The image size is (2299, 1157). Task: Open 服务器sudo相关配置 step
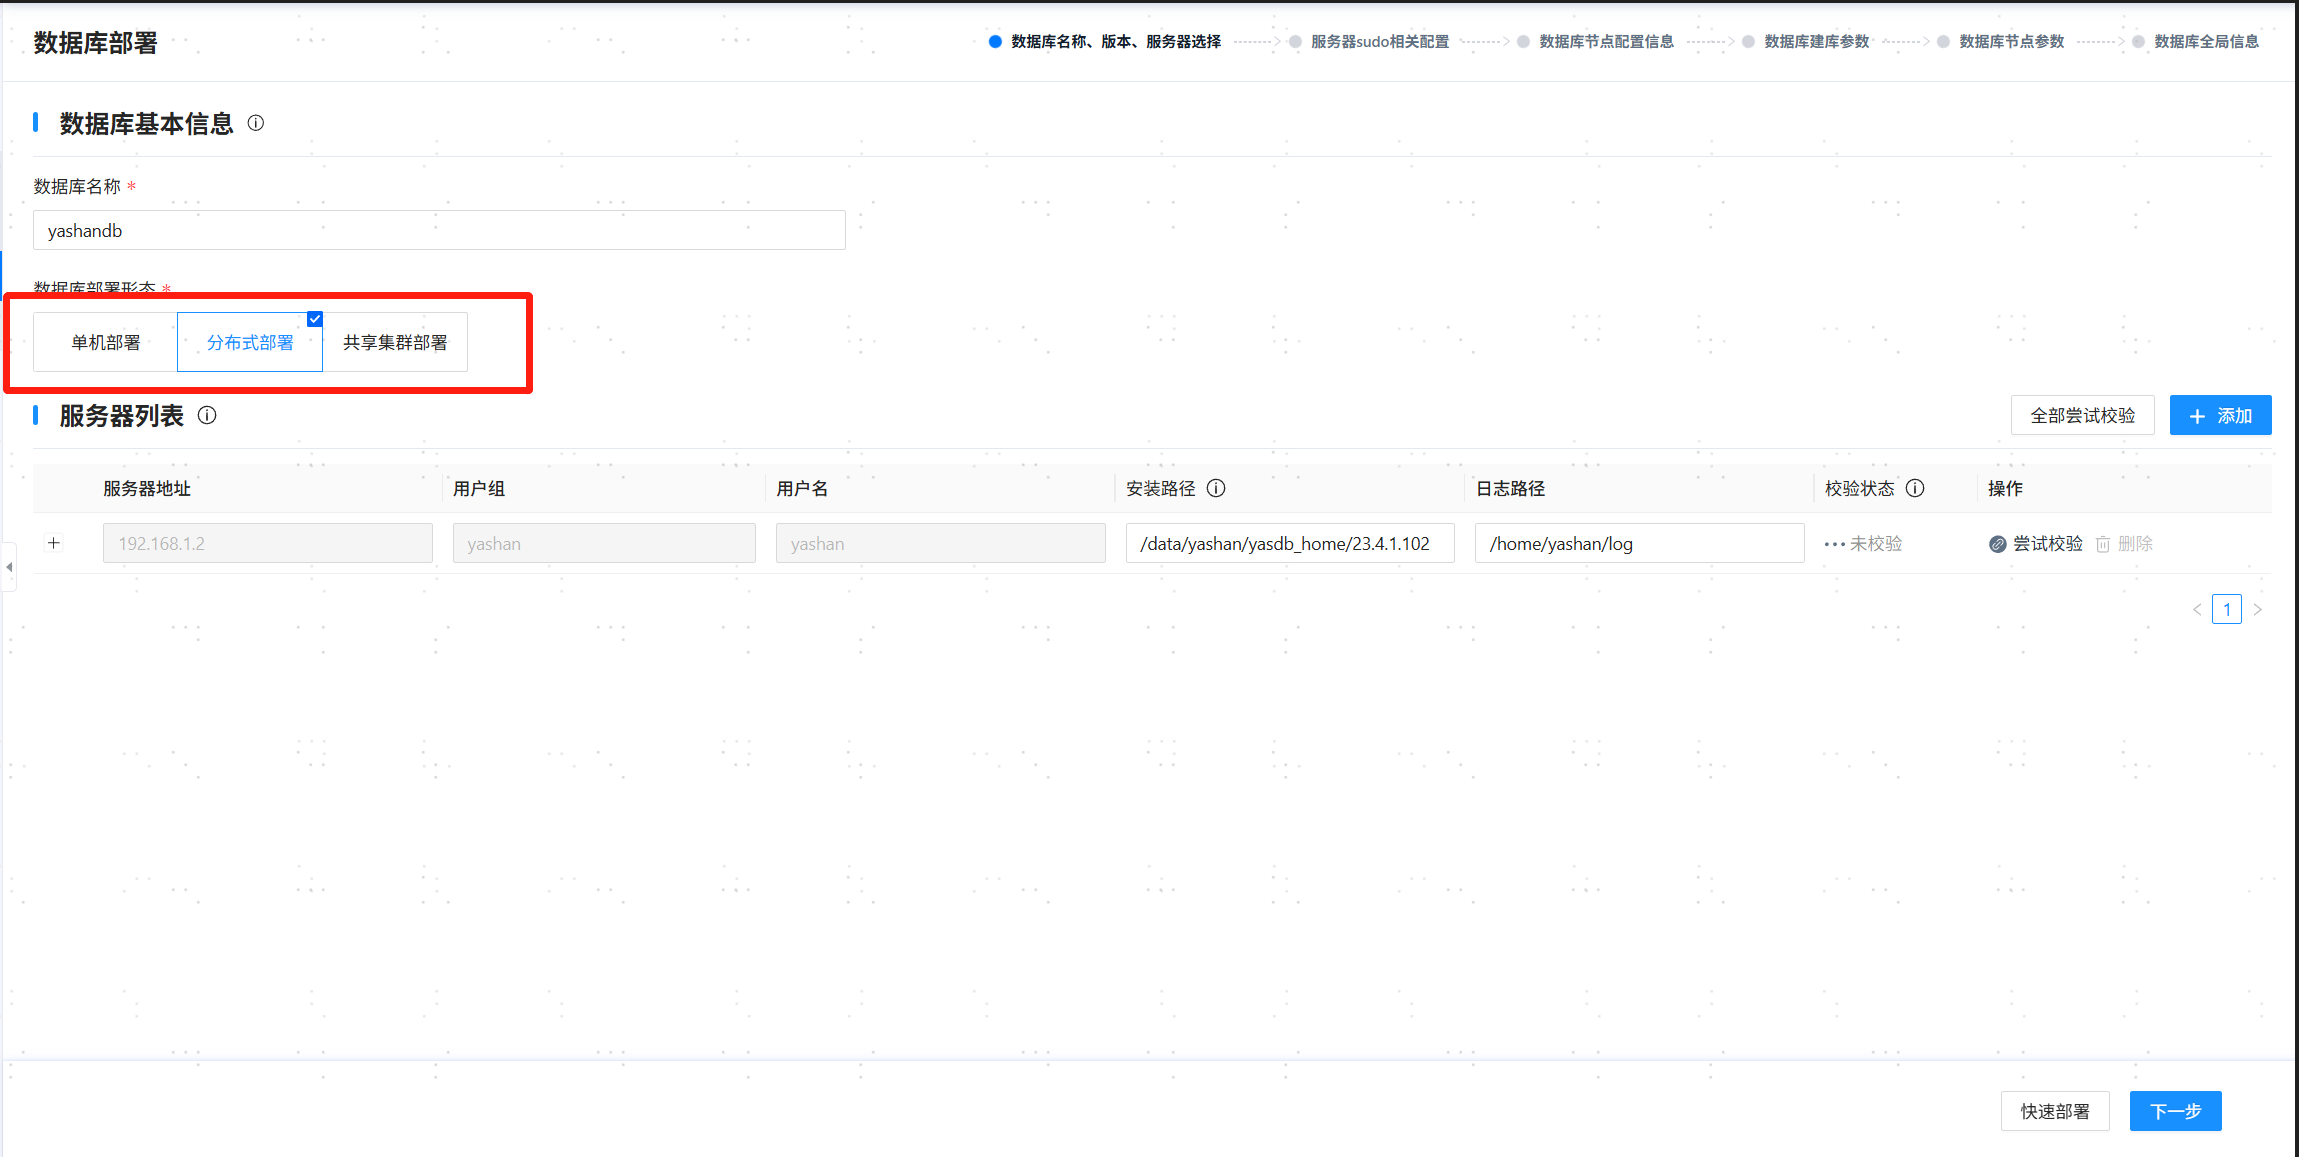[1379, 41]
